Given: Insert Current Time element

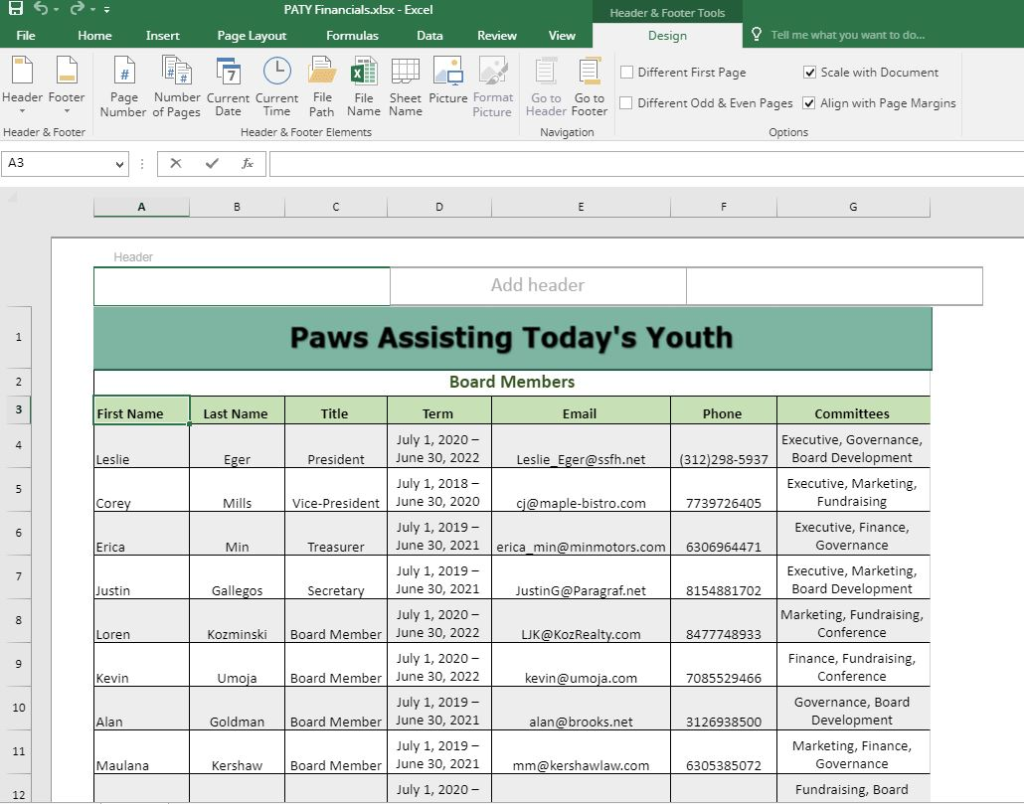Looking at the screenshot, I should tap(277, 86).
